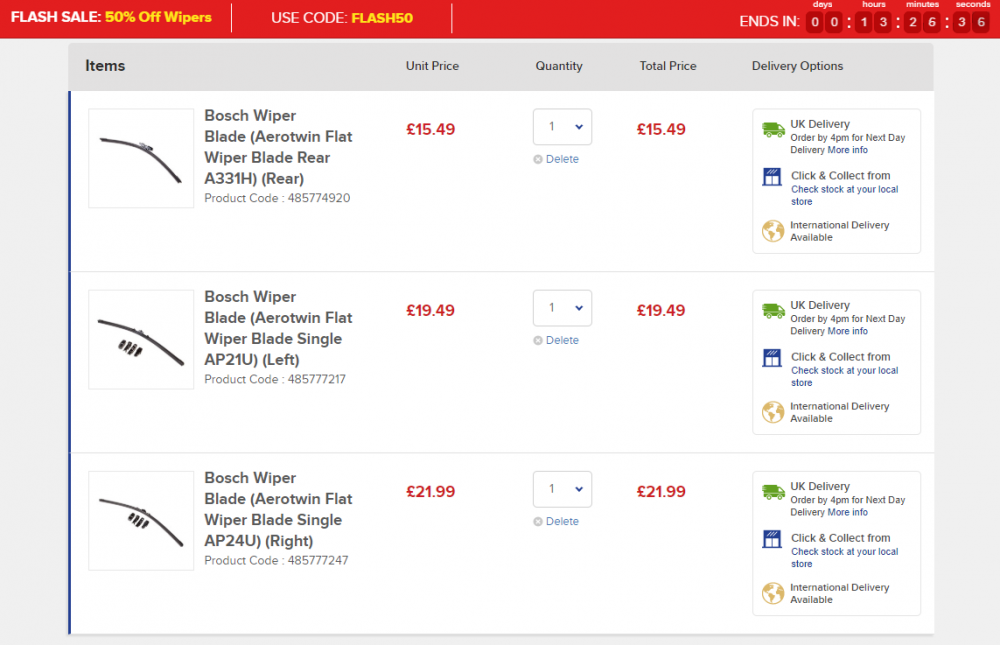Viewport: 1000px width, 645px height.
Task: Click the delete cross icon for AP24U right blade
Action: (x=538, y=522)
